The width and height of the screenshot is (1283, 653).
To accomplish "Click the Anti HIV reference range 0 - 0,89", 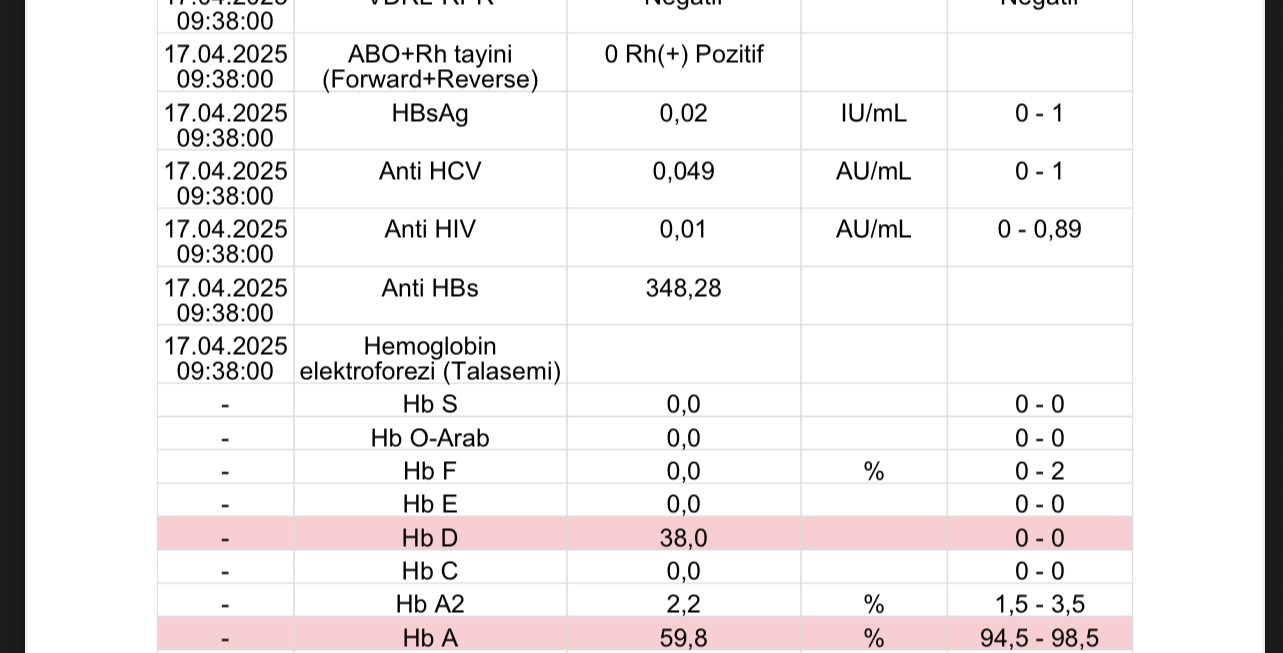I will pyautogui.click(x=1040, y=230).
